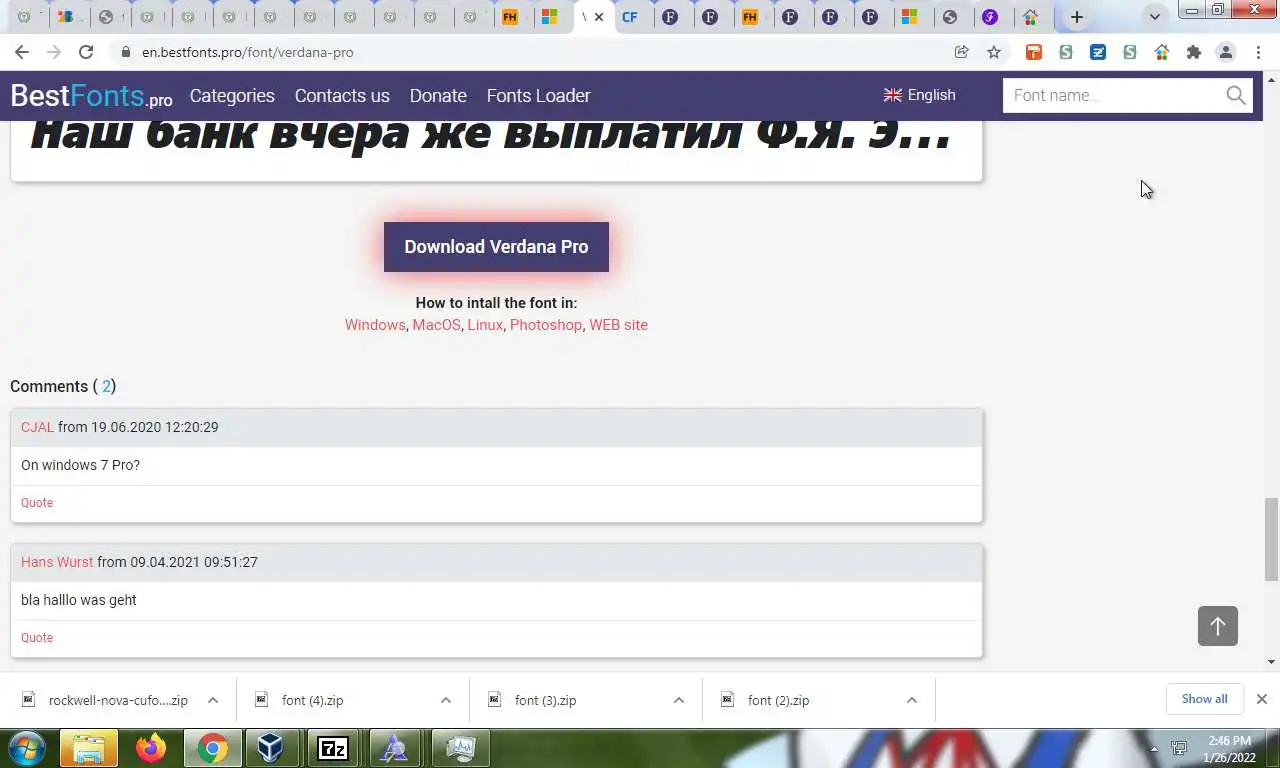Open 7-Zip from the taskbar
The image size is (1280, 768).
332,748
